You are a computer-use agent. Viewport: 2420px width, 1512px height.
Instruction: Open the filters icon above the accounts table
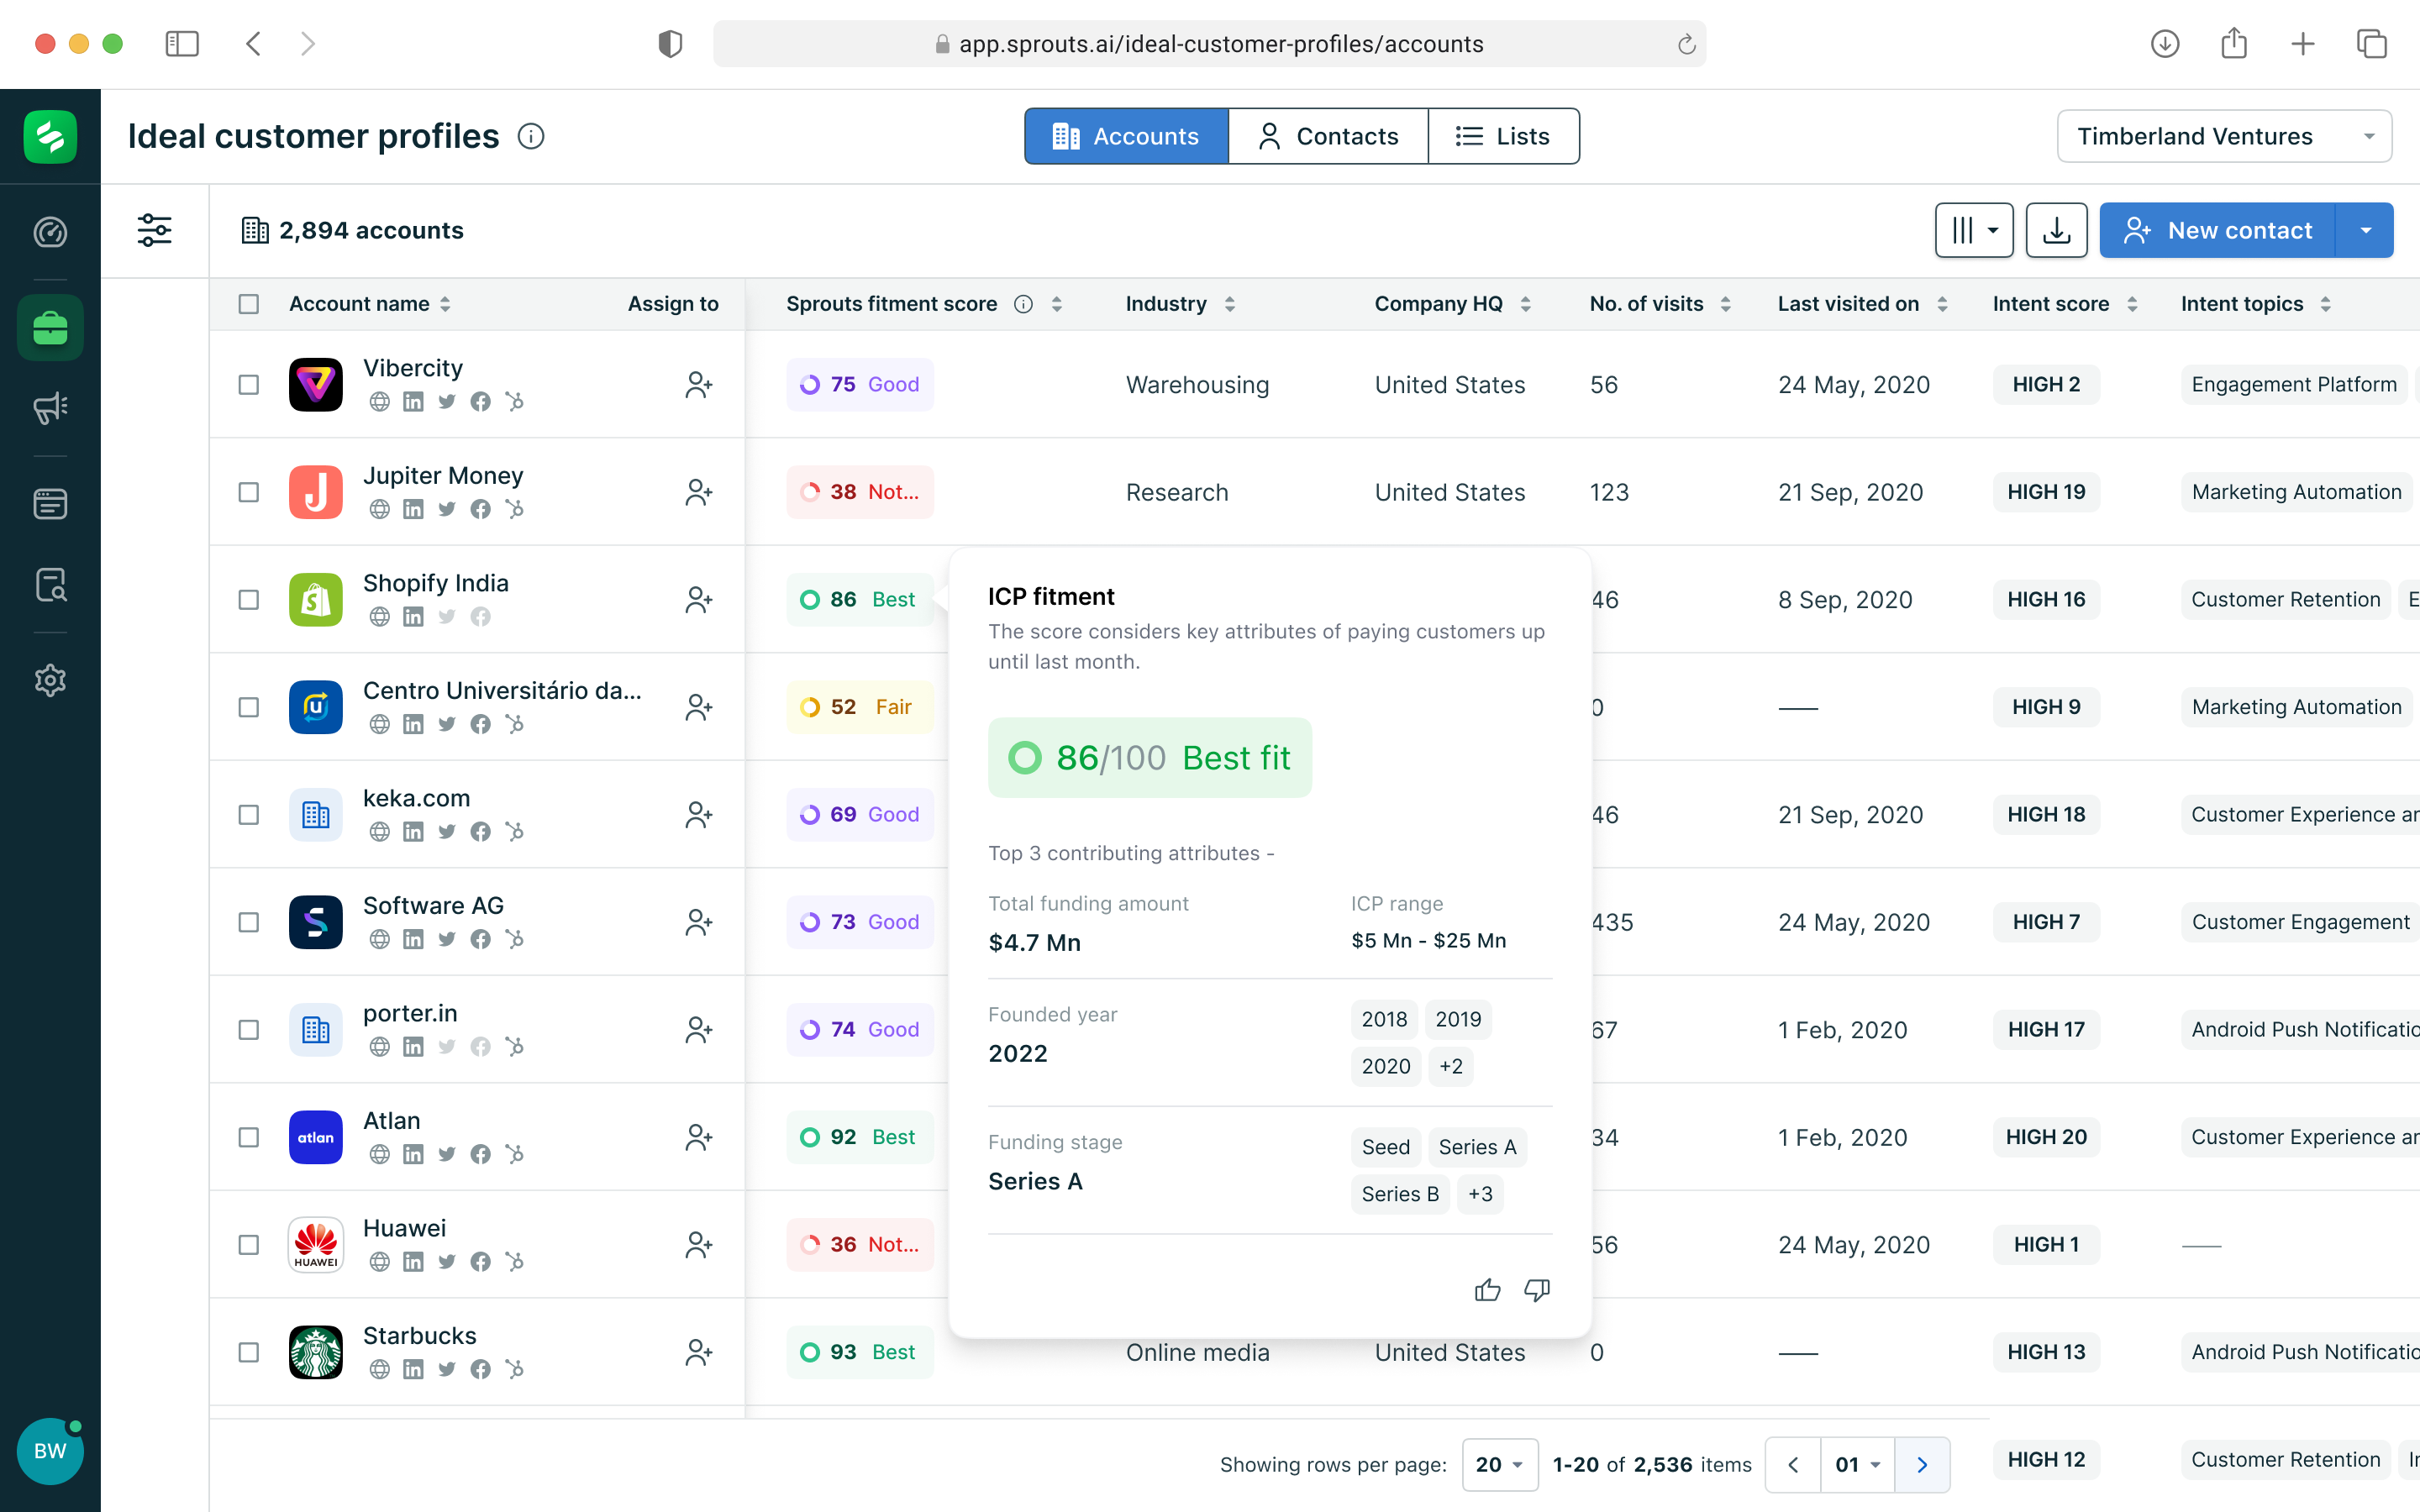pyautogui.click(x=154, y=230)
